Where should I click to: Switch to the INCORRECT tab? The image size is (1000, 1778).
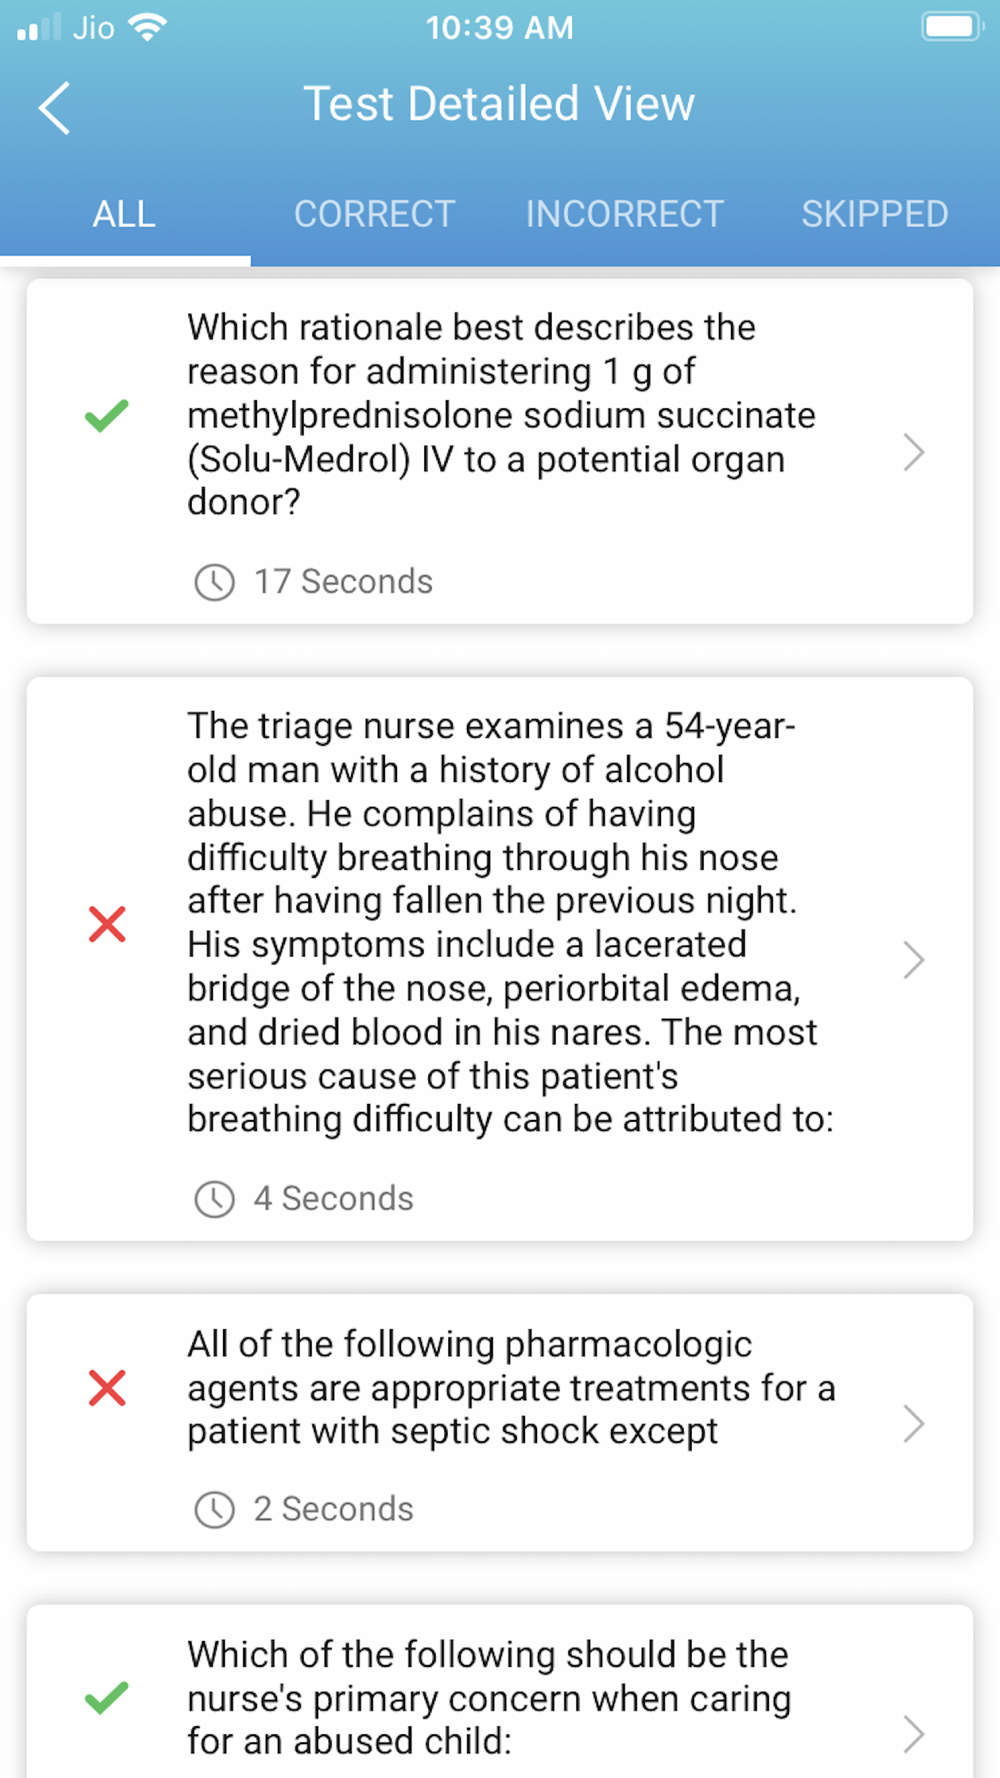624,214
